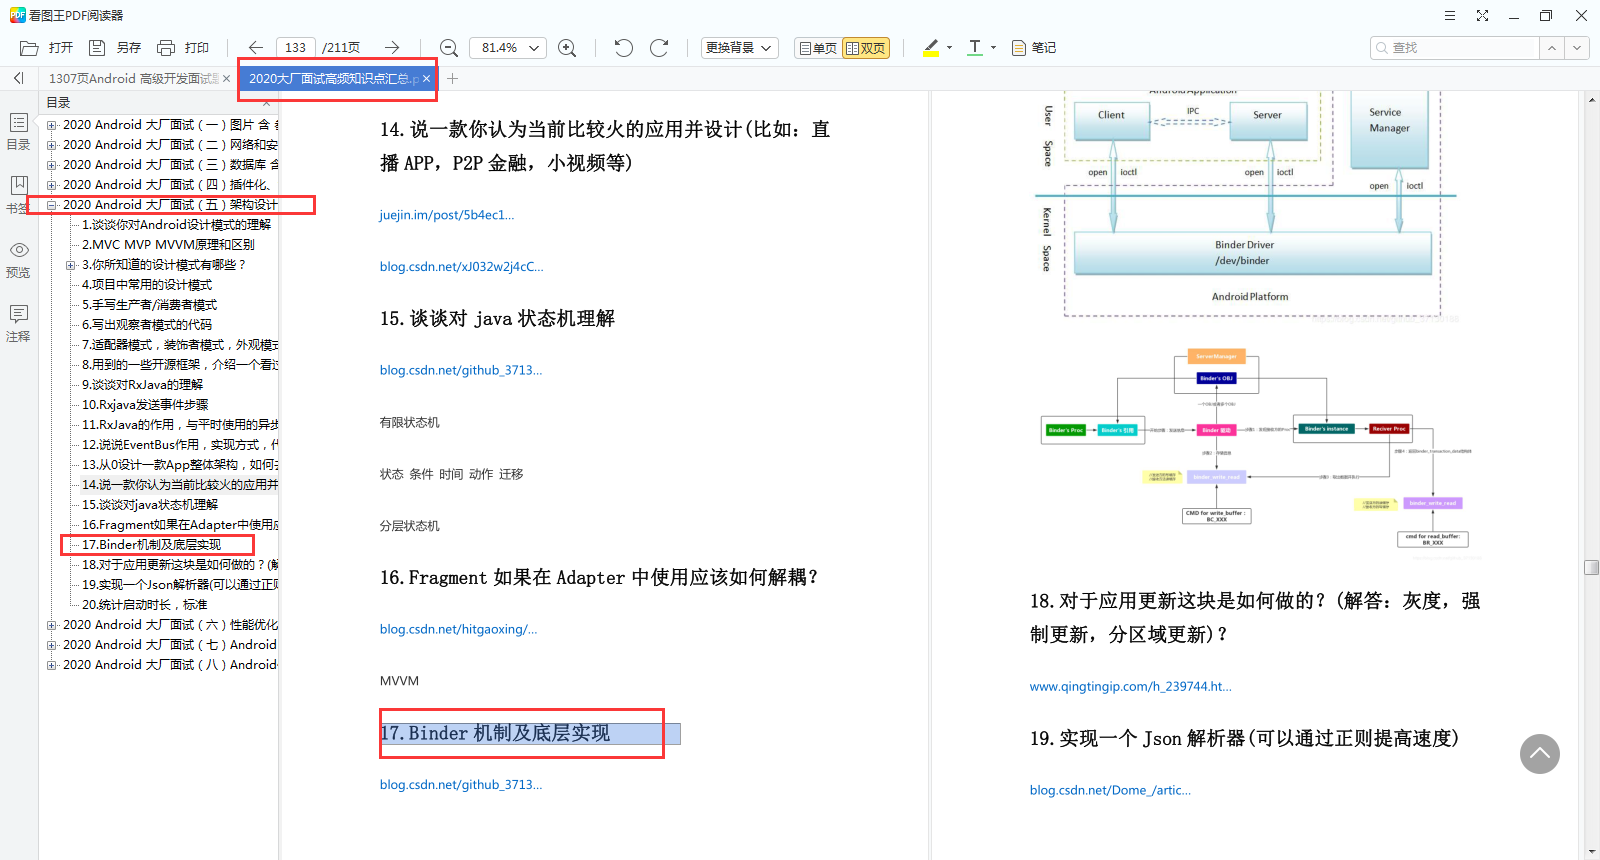Viewport: 1600px width, 860px height.
Task: Expand 3.你所知道的设计模式有哪些 node
Action: 71,265
